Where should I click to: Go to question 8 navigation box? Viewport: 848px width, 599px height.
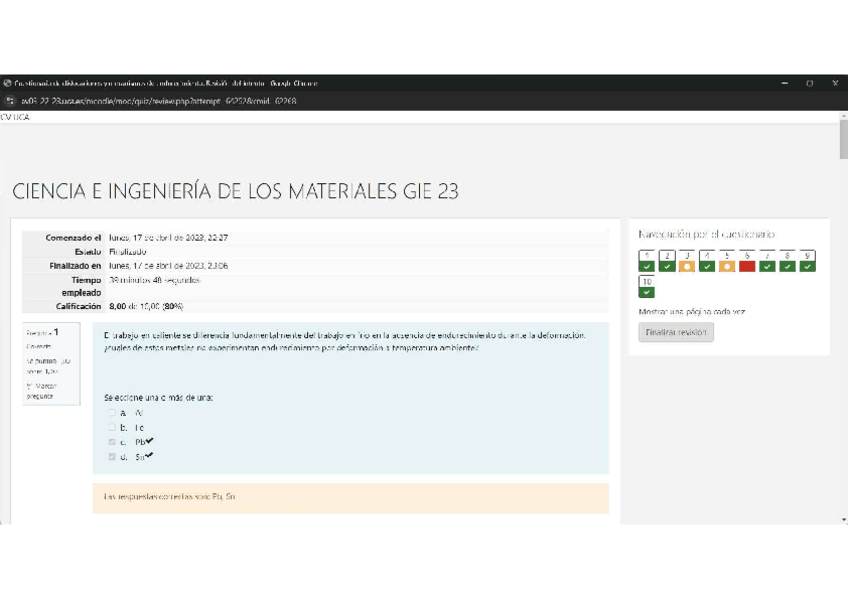[x=787, y=262]
